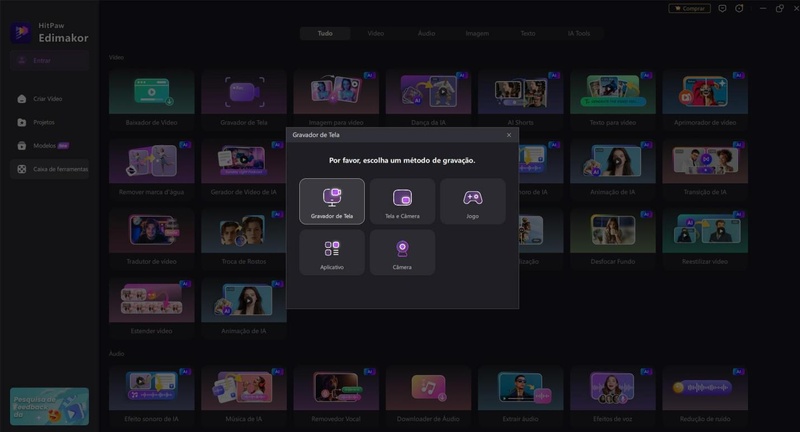This screenshot has width=800, height=432.
Task: Select the Gravador de Tela recording option
Action: tap(331, 201)
